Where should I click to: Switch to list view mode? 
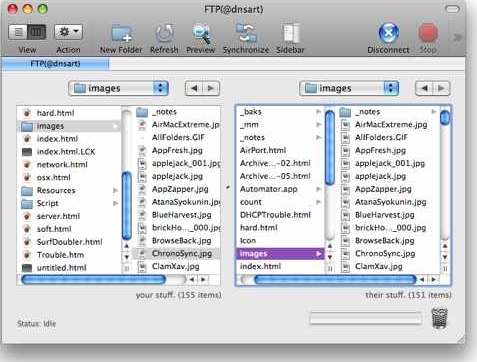(18, 32)
